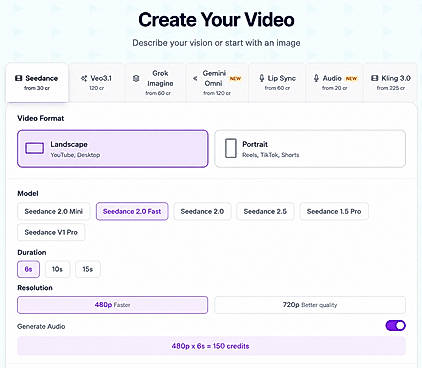Viewport: 422px width, 368px height.
Task: Open the Seedance tab
Action: (x=37, y=82)
